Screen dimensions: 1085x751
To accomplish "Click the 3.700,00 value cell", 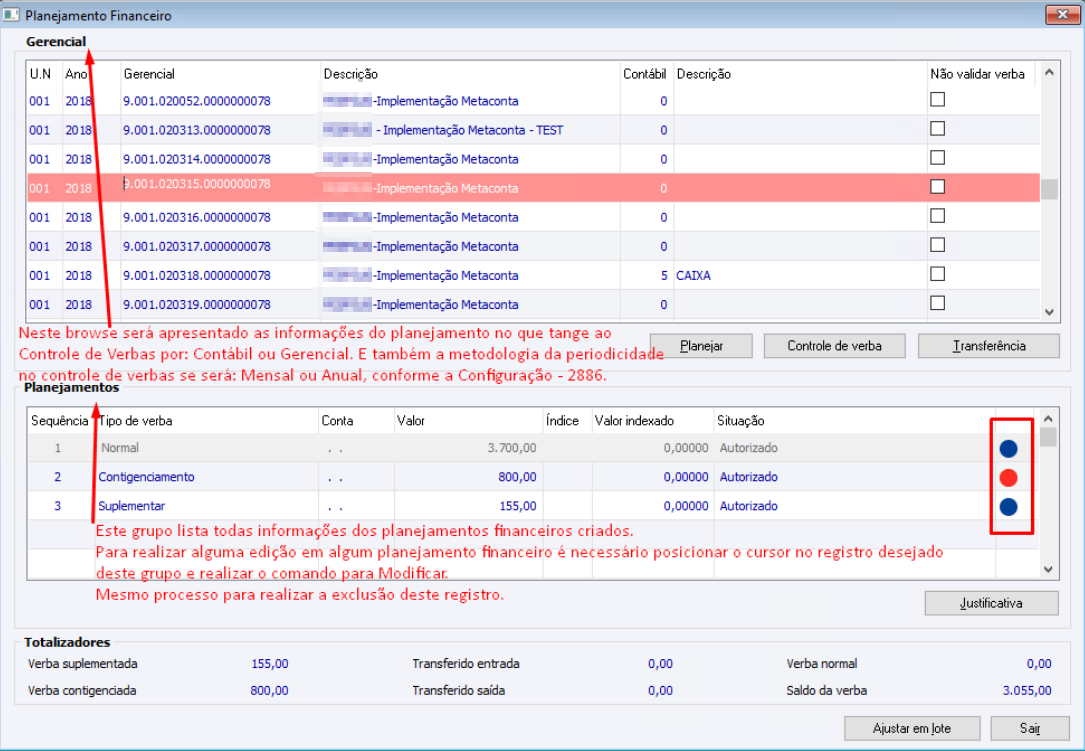I will [x=511, y=449].
